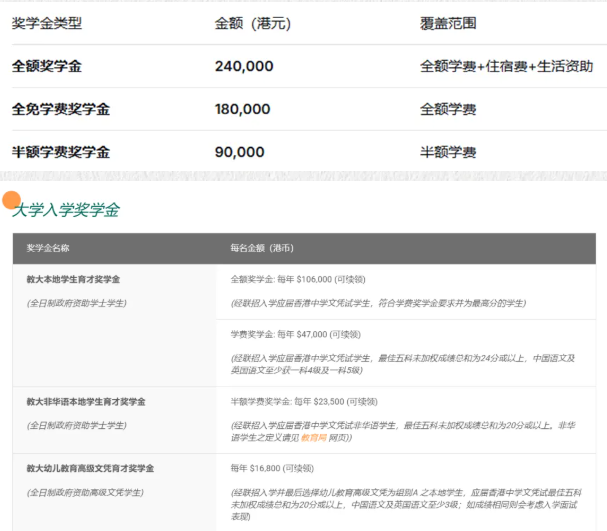Select 教大本地学生育才奖学金 scholarship name
The width and height of the screenshot is (607, 531).
(73, 279)
